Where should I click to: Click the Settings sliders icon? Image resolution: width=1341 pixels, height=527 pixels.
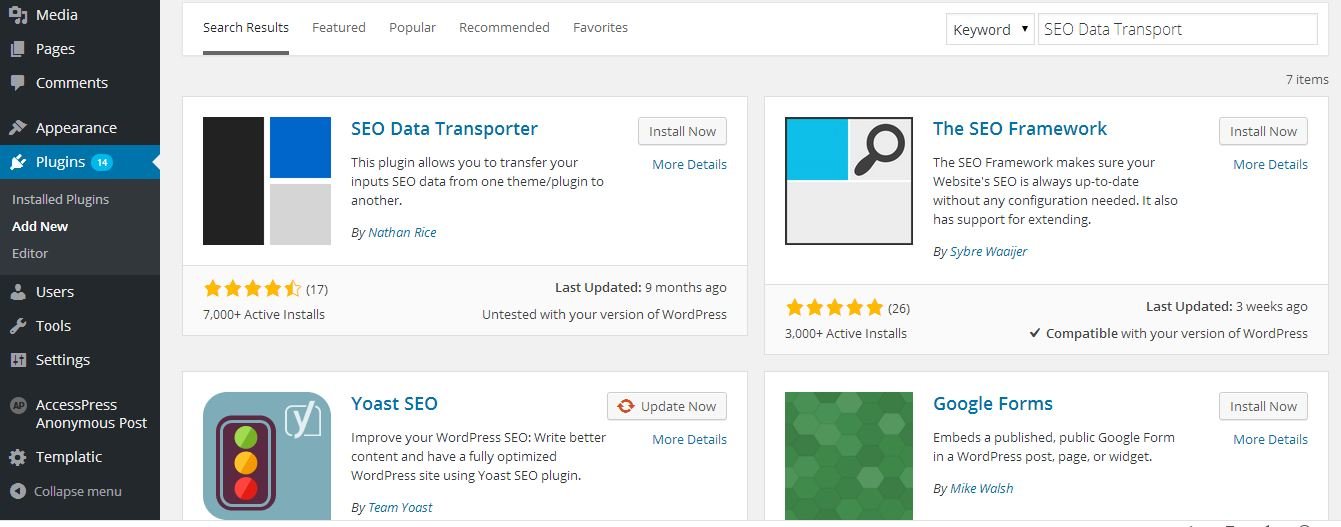(x=18, y=360)
